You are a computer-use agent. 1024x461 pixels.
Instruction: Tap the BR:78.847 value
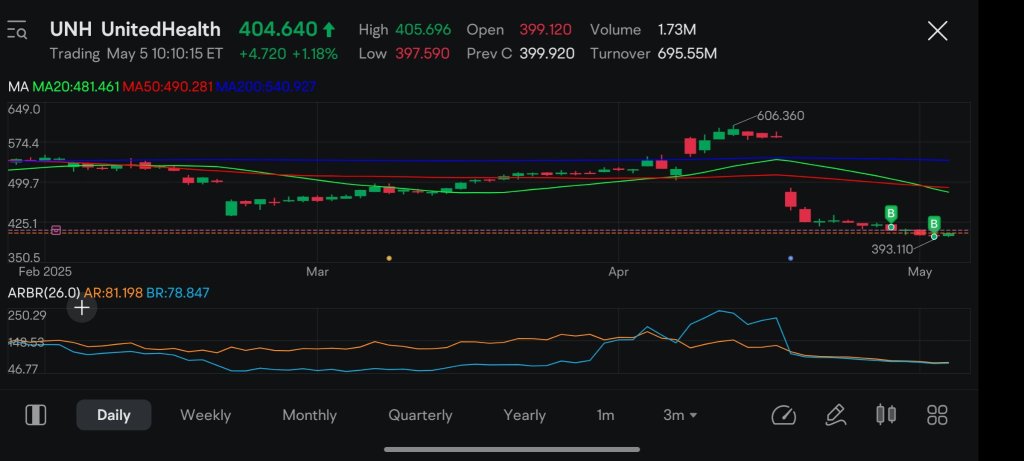178,293
